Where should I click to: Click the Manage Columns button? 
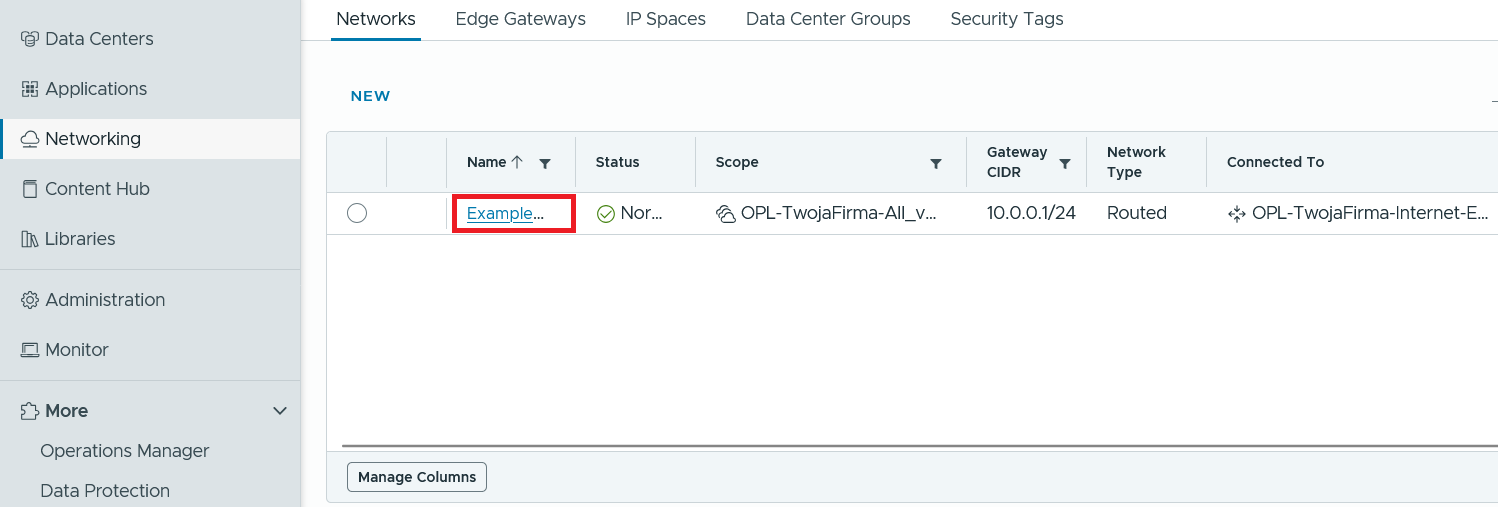click(x=417, y=477)
